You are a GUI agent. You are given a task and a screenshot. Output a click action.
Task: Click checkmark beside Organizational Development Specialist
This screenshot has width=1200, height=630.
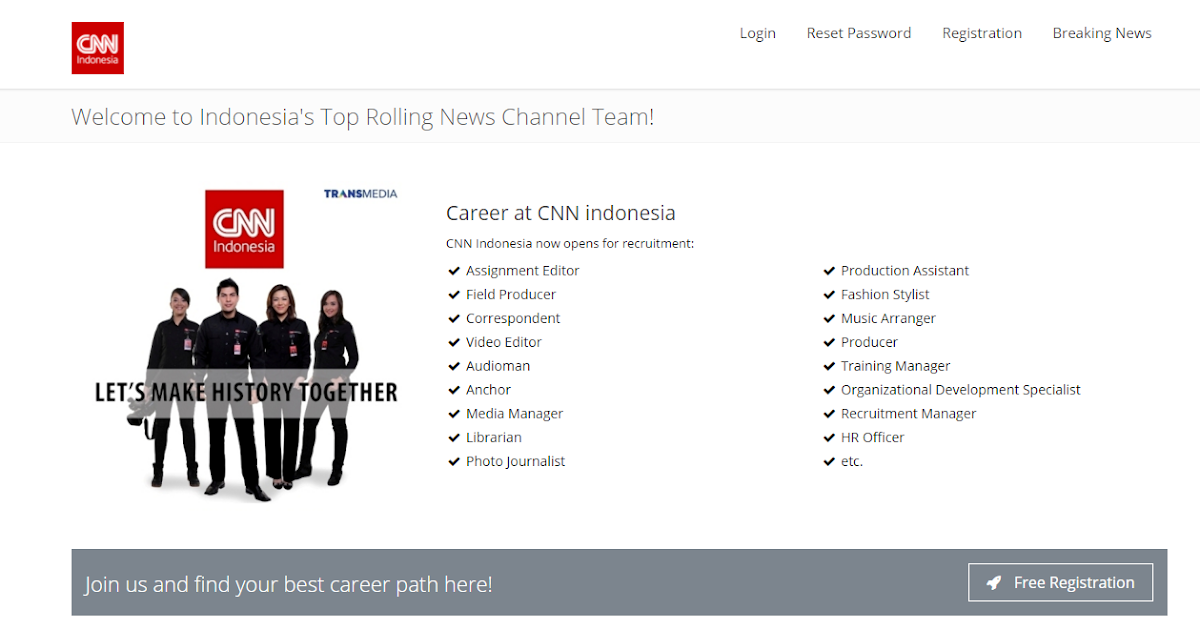[829, 390]
